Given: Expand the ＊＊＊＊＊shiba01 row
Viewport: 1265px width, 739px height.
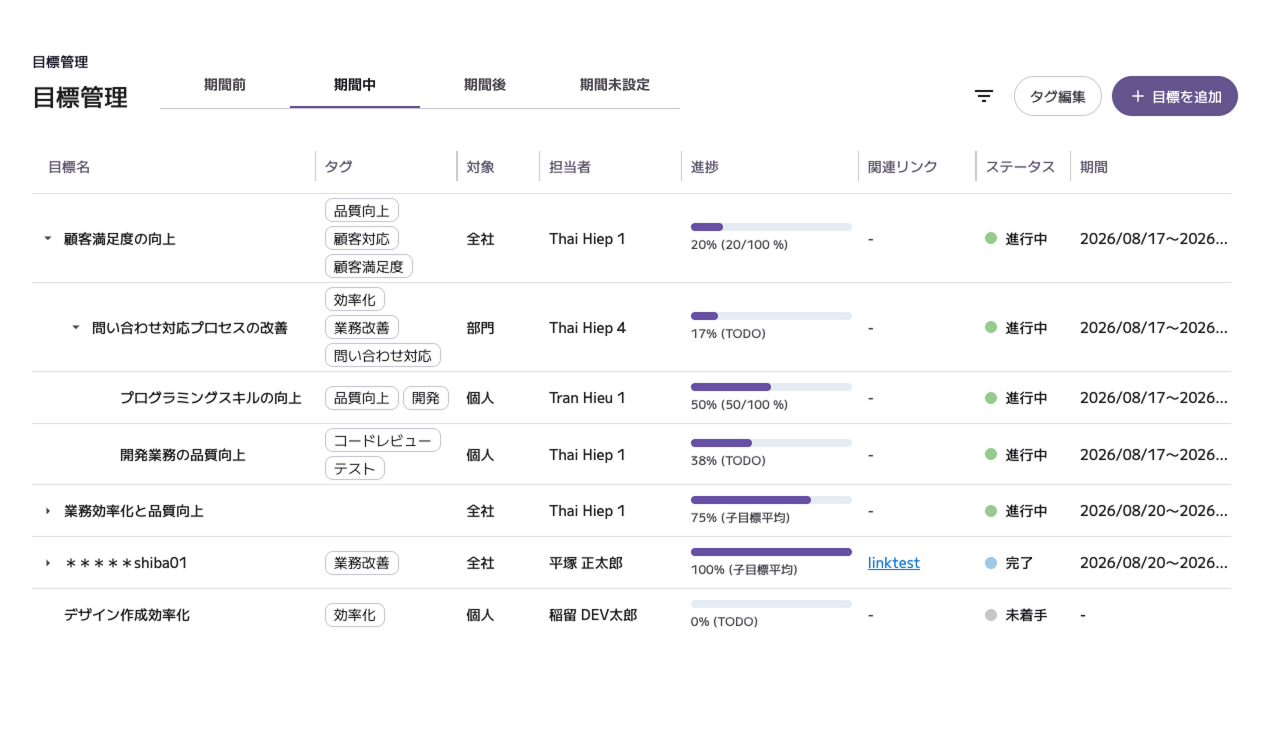Looking at the screenshot, I should point(47,563).
